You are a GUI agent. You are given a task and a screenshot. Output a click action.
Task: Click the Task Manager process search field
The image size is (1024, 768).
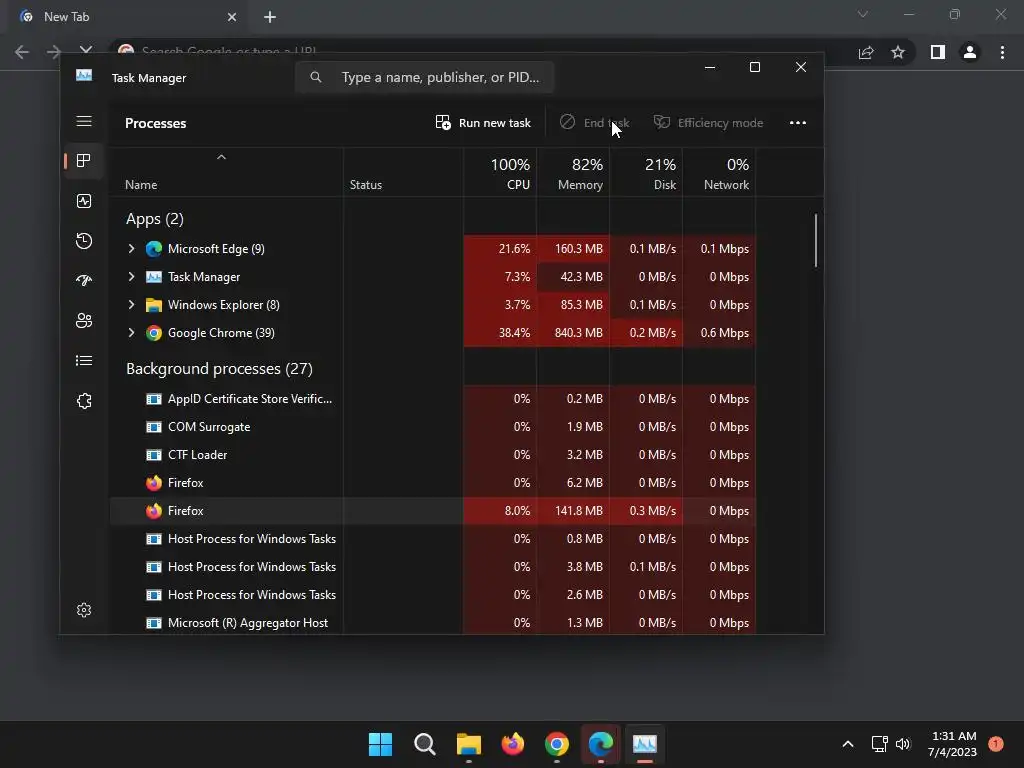(x=424, y=77)
